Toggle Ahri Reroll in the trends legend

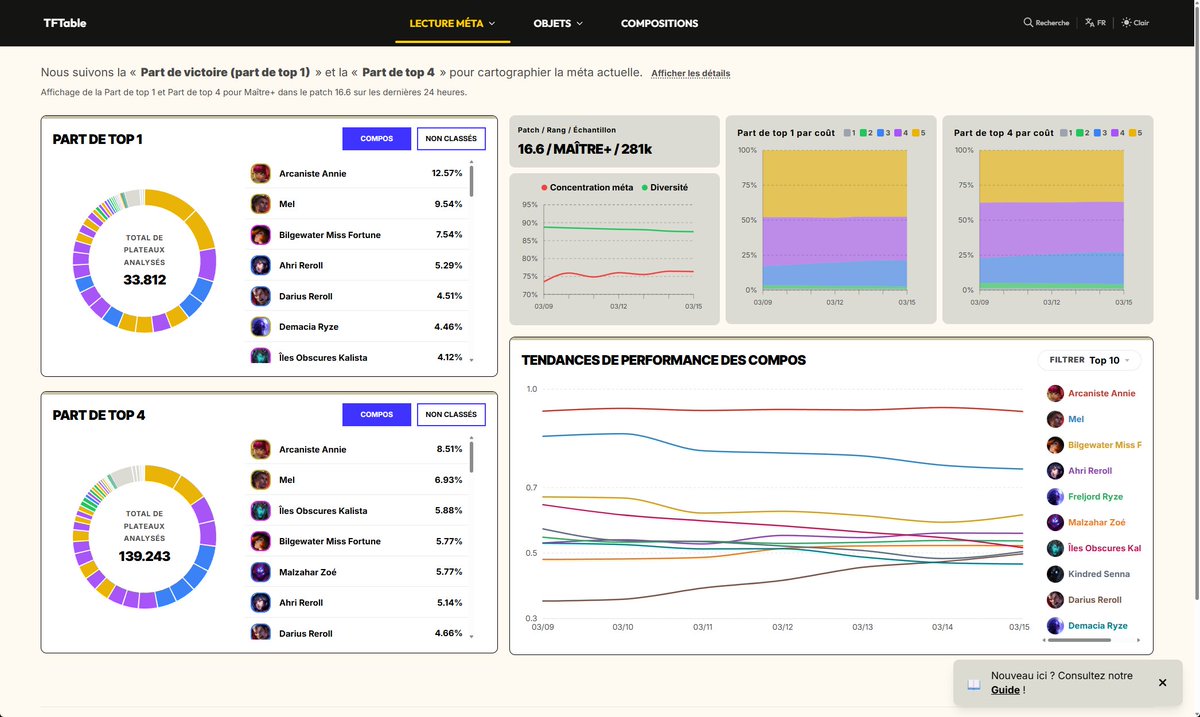(1080, 471)
